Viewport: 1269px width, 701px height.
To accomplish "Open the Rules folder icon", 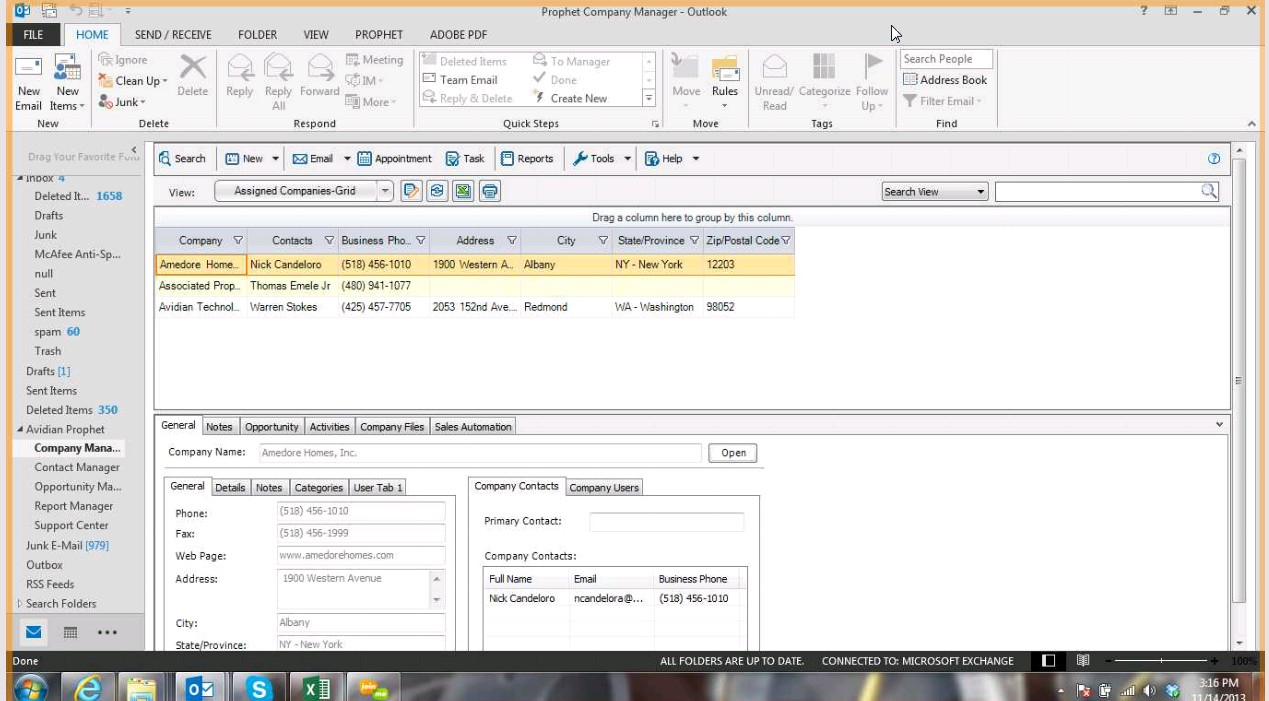I will coord(725,68).
